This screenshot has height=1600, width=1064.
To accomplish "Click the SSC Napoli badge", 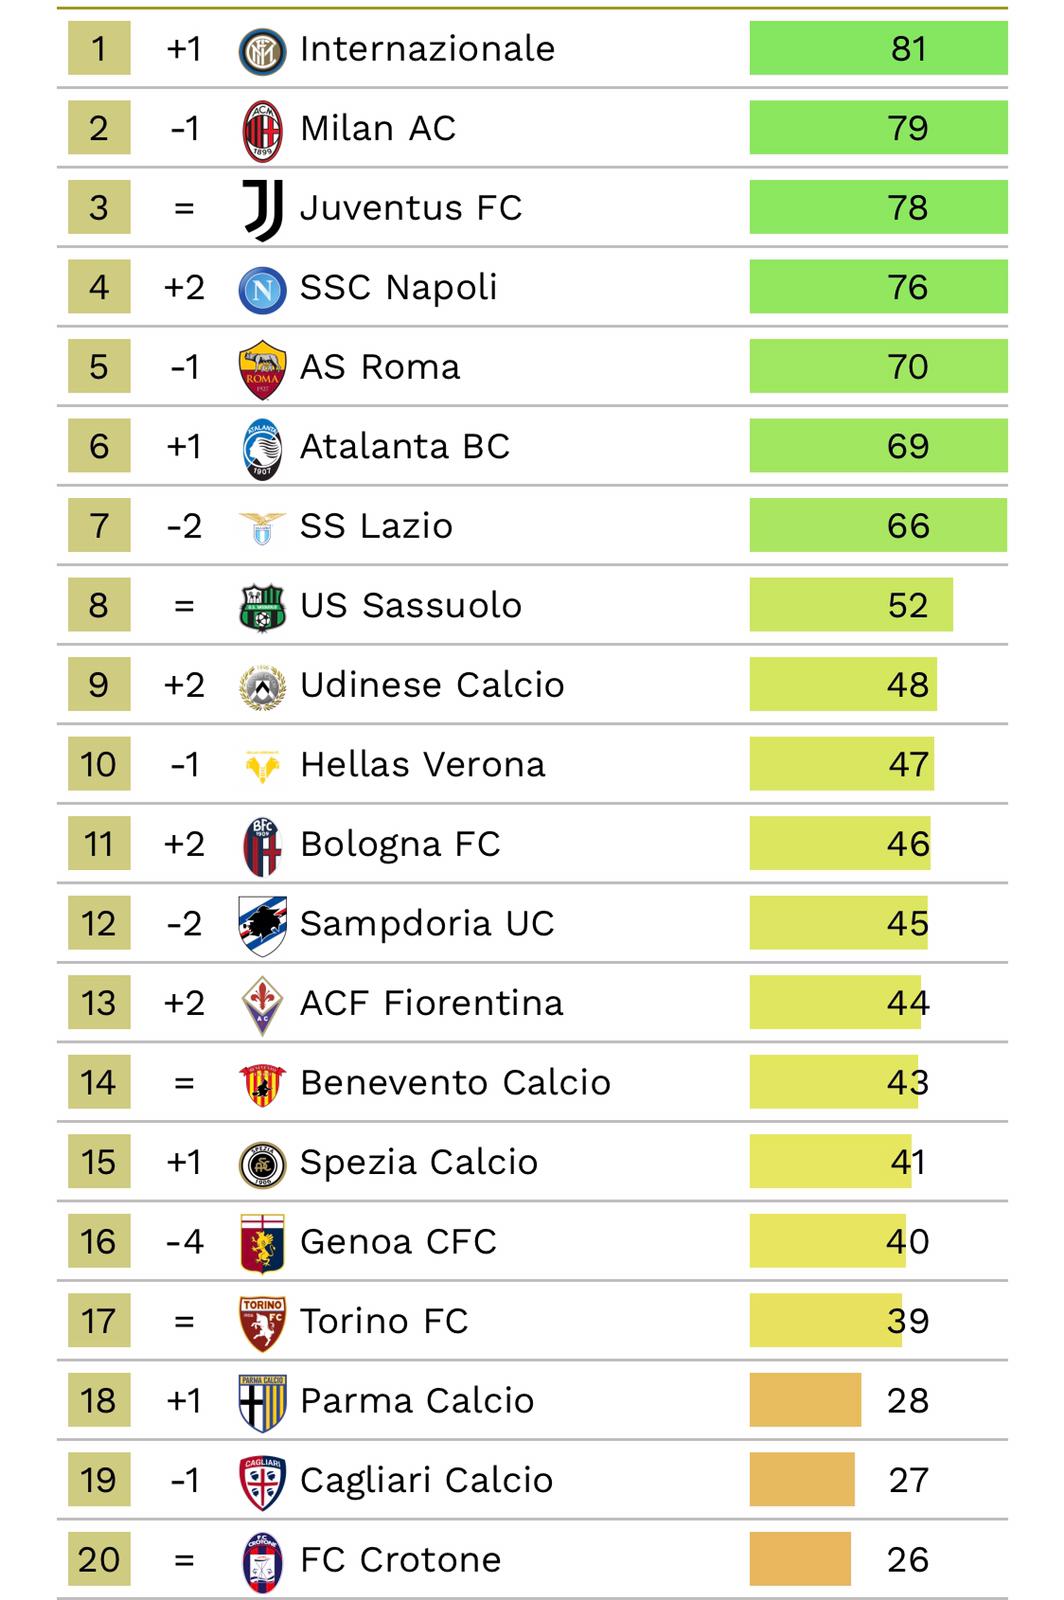I will [263, 289].
